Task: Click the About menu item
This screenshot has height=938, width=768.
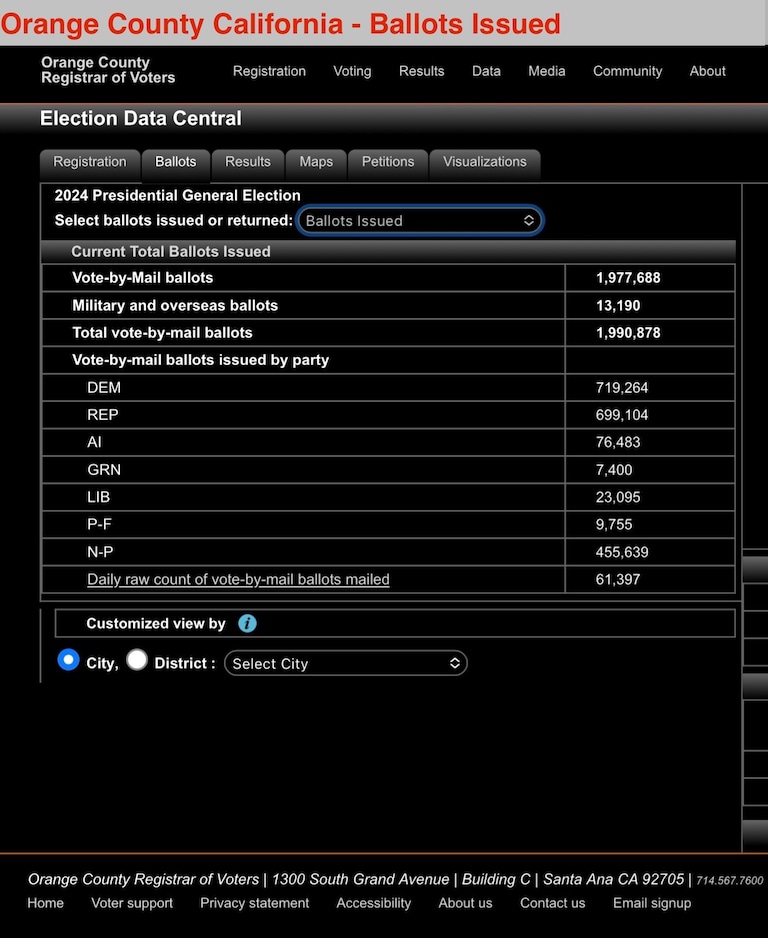Action: (x=707, y=71)
